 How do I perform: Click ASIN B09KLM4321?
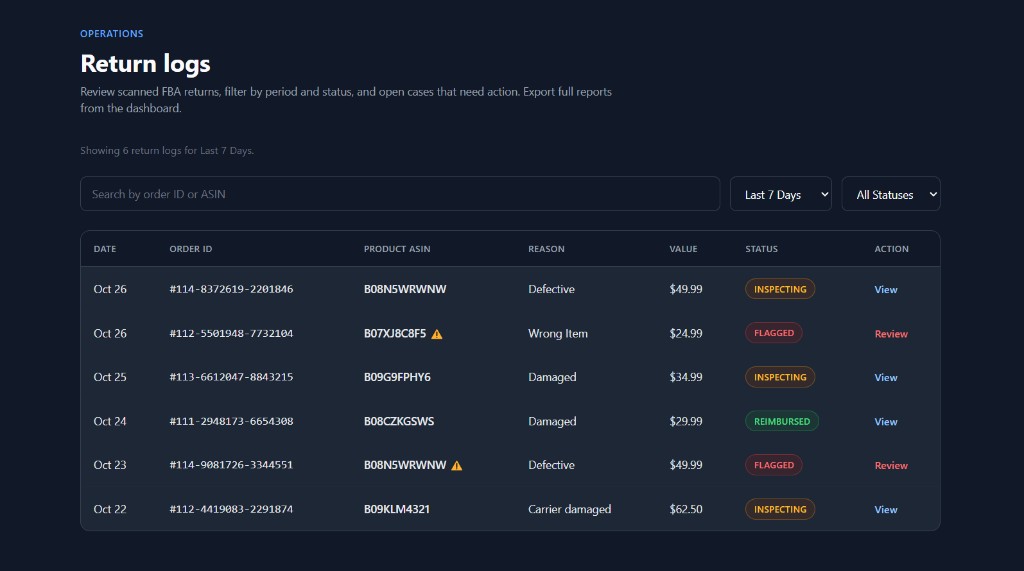[397, 509]
